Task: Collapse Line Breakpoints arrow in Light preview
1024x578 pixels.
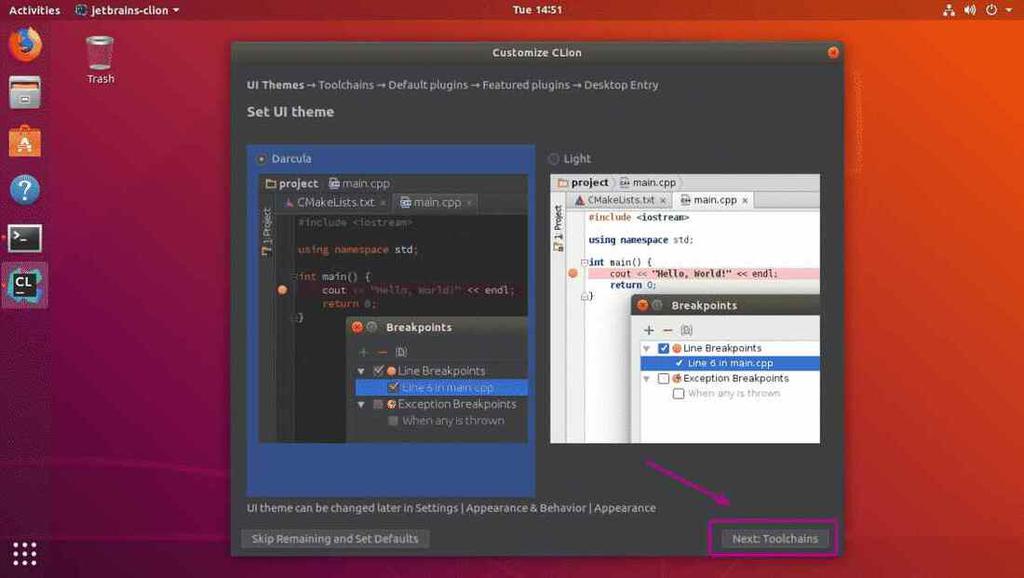Action: pyautogui.click(x=647, y=348)
